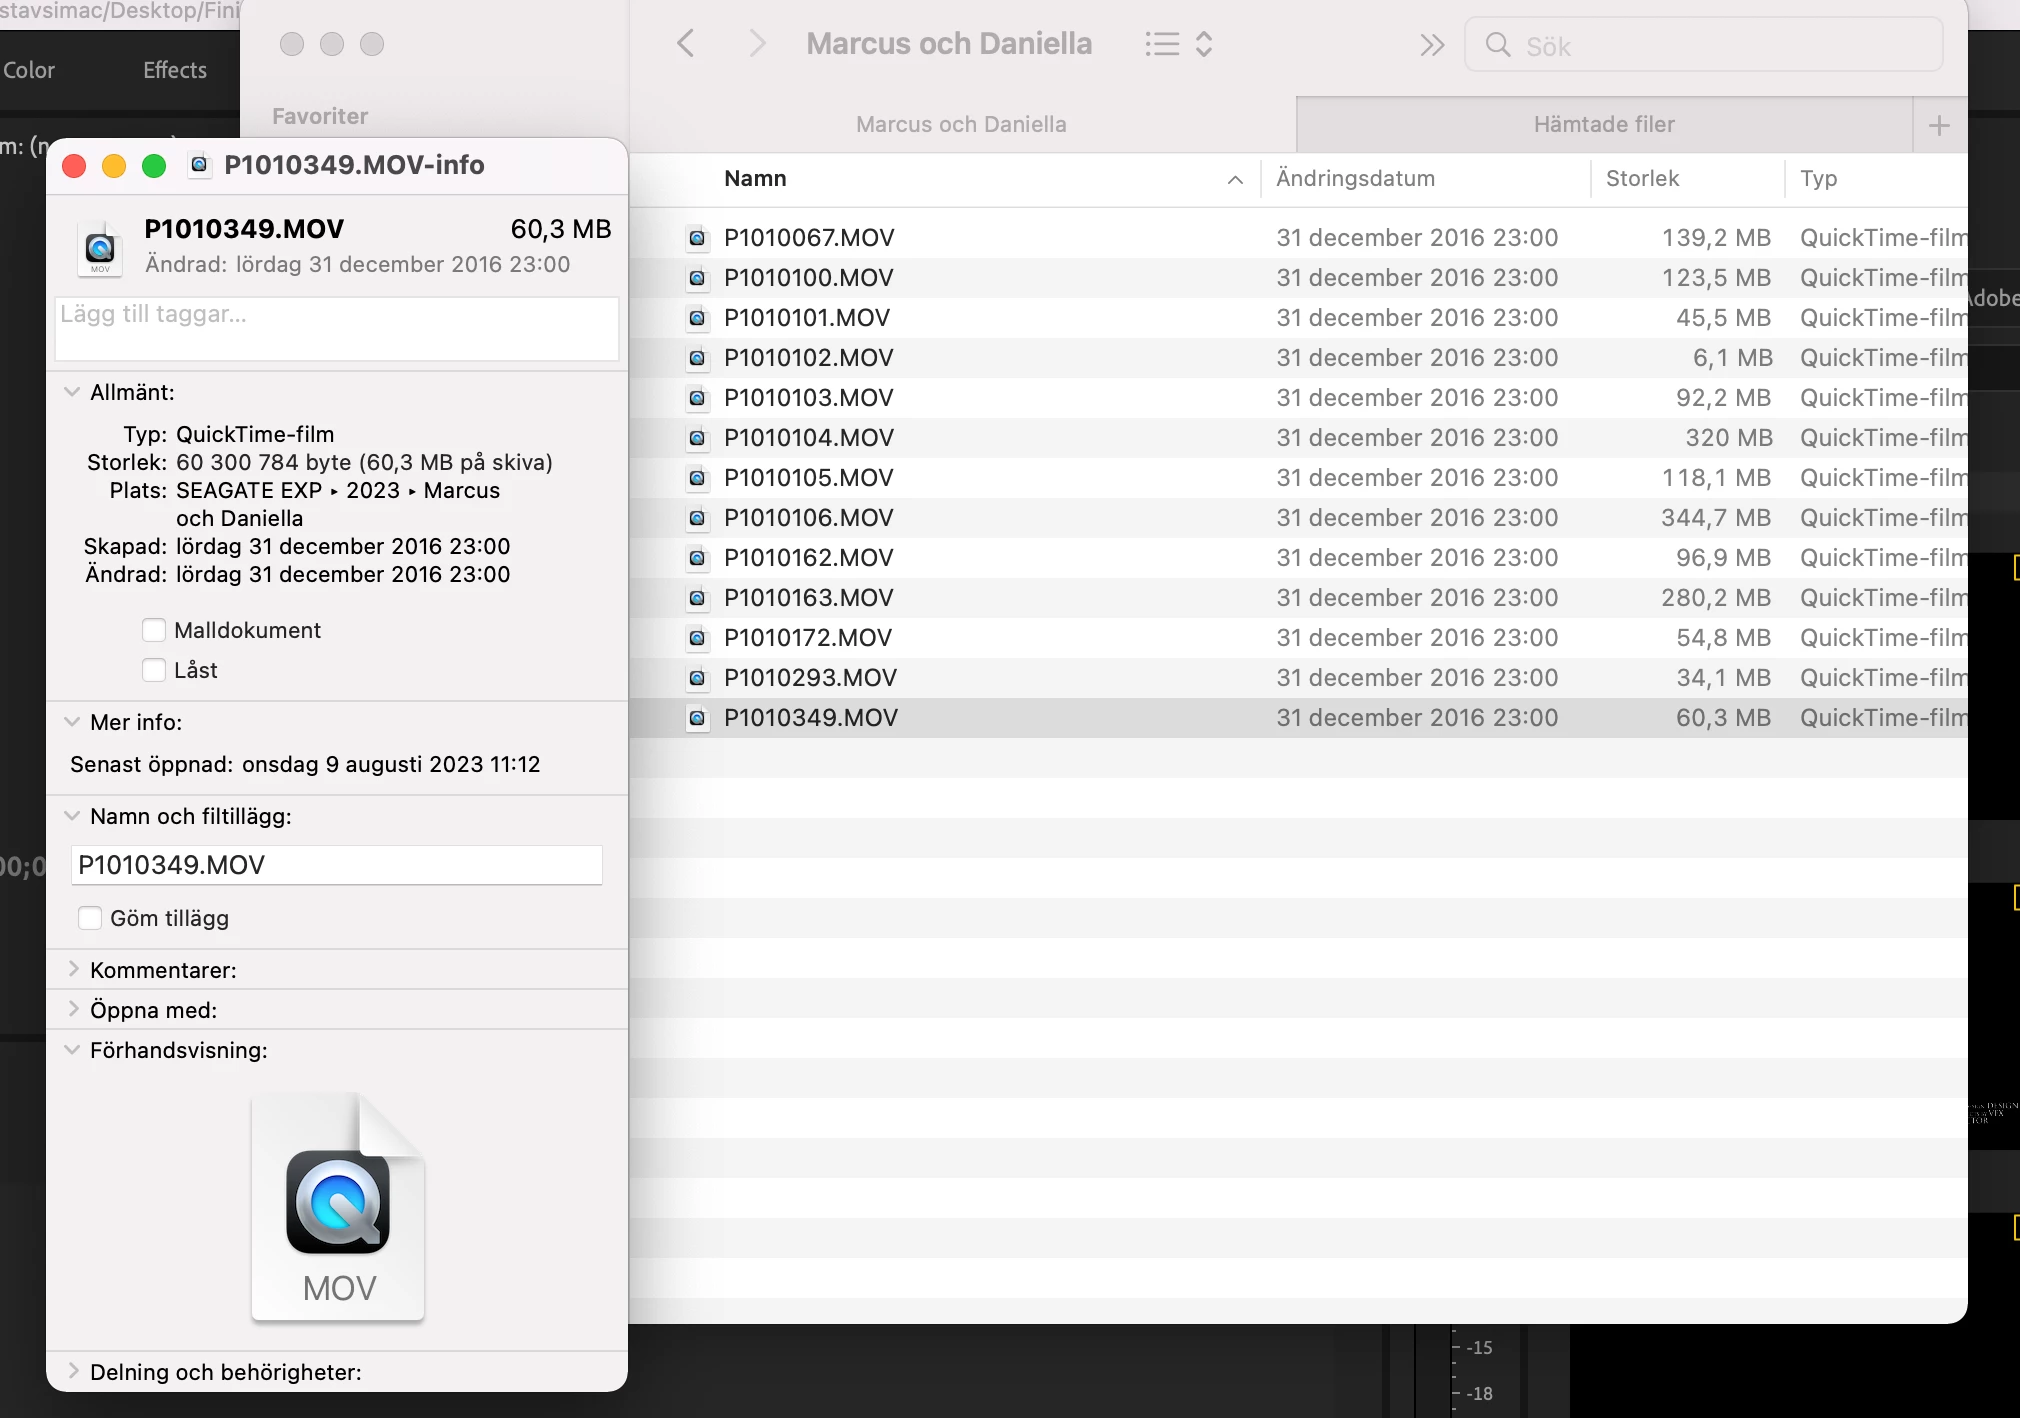This screenshot has height=1418, width=2020.
Task: Enable the Malldokument checkbox
Action: point(154,630)
